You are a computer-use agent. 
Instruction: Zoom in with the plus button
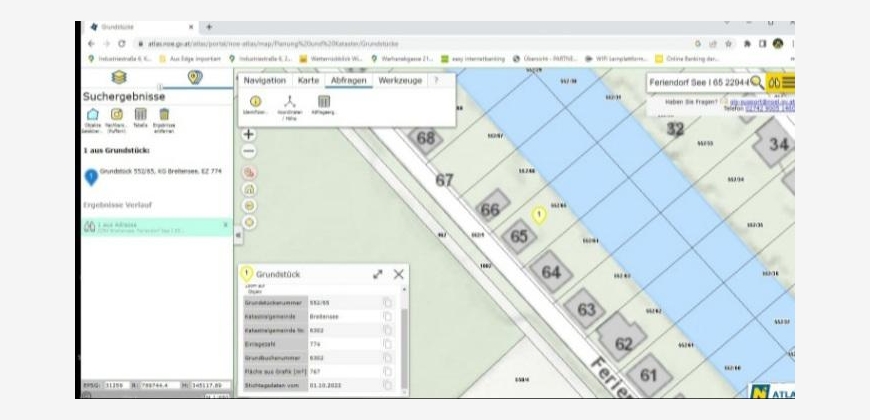(x=249, y=133)
